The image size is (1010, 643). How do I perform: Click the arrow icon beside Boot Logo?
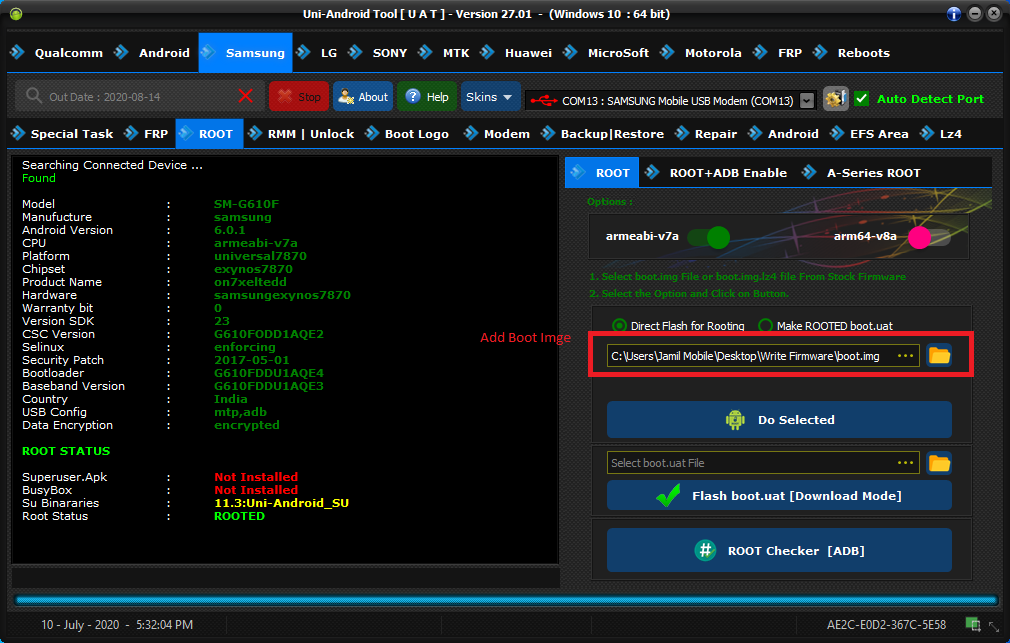point(372,133)
